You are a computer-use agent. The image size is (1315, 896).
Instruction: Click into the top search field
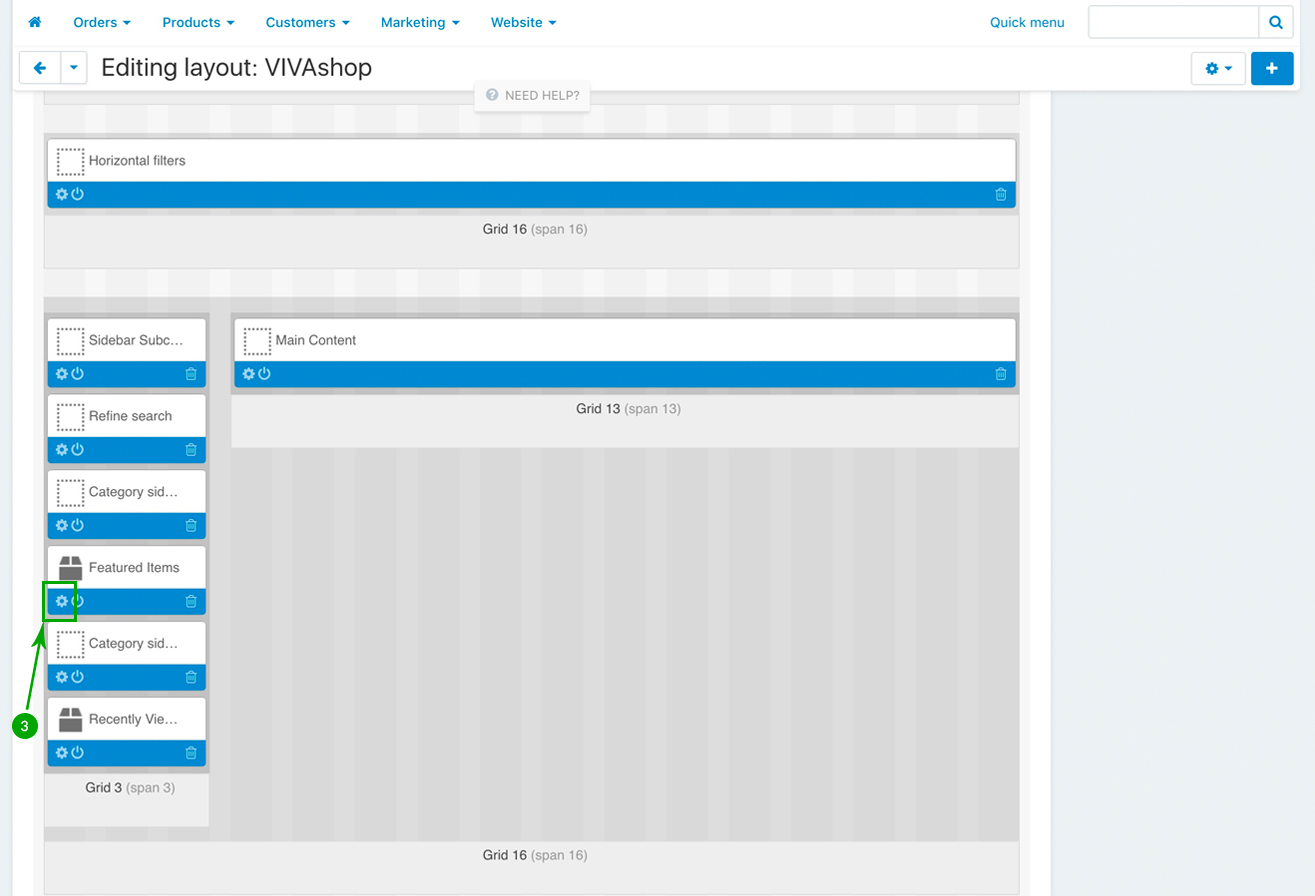tap(1173, 22)
